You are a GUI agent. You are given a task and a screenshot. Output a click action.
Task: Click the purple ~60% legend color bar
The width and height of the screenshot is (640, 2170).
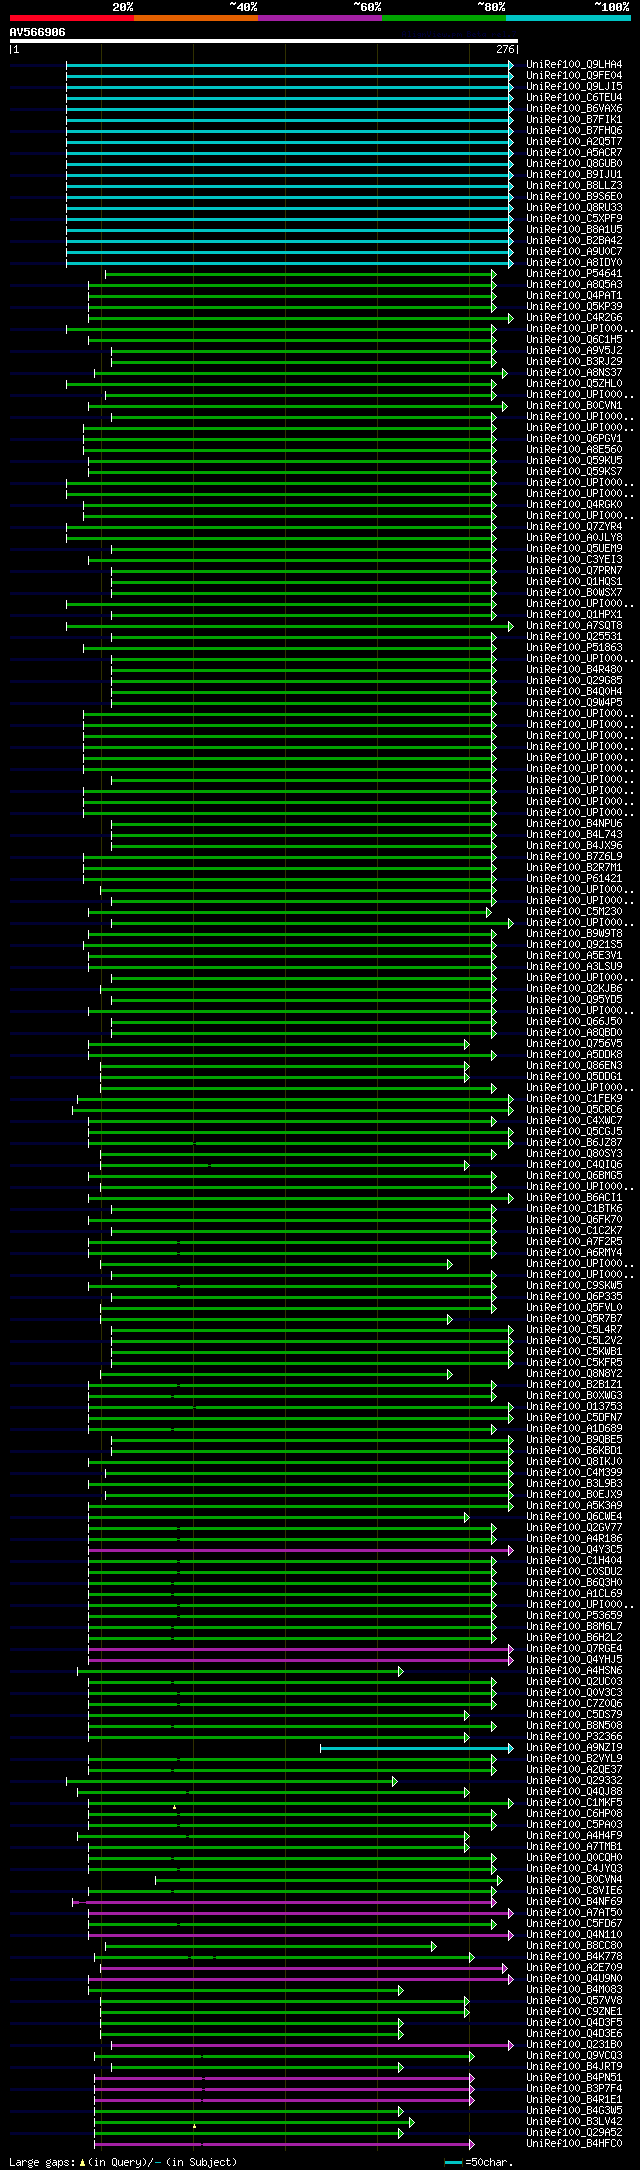pyautogui.click(x=320, y=18)
